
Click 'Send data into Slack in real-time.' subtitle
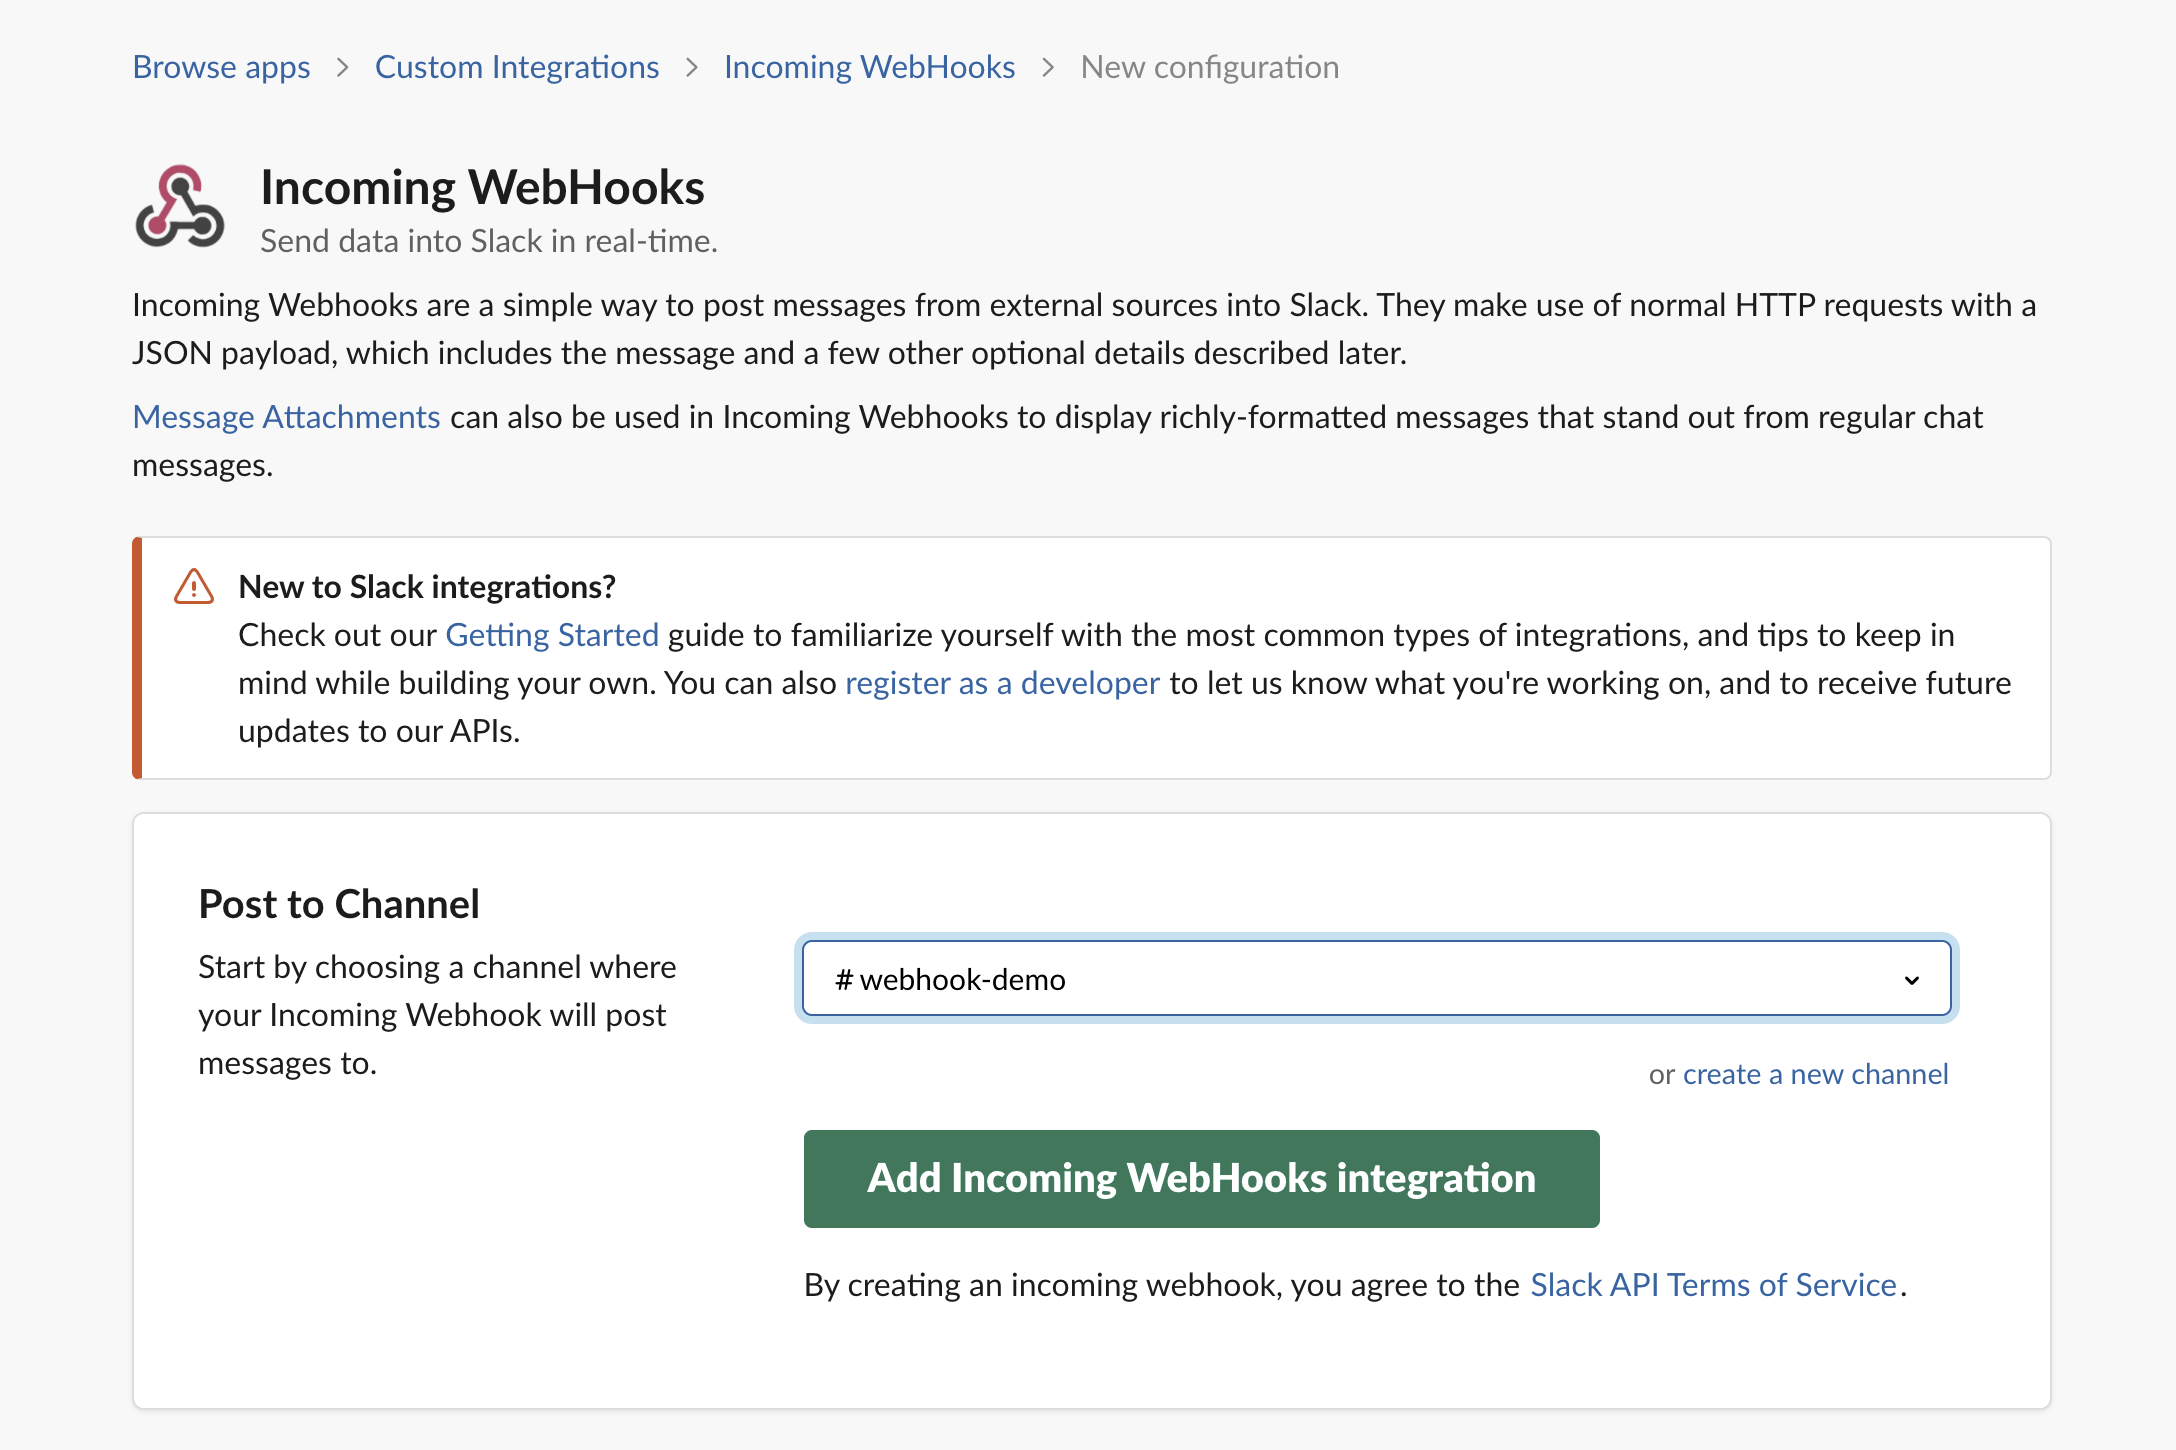coord(489,241)
